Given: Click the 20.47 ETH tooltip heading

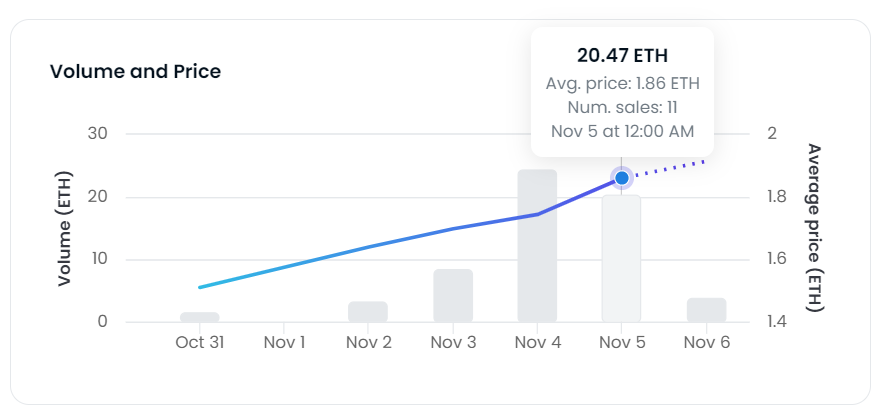Looking at the screenshot, I should tap(622, 56).
